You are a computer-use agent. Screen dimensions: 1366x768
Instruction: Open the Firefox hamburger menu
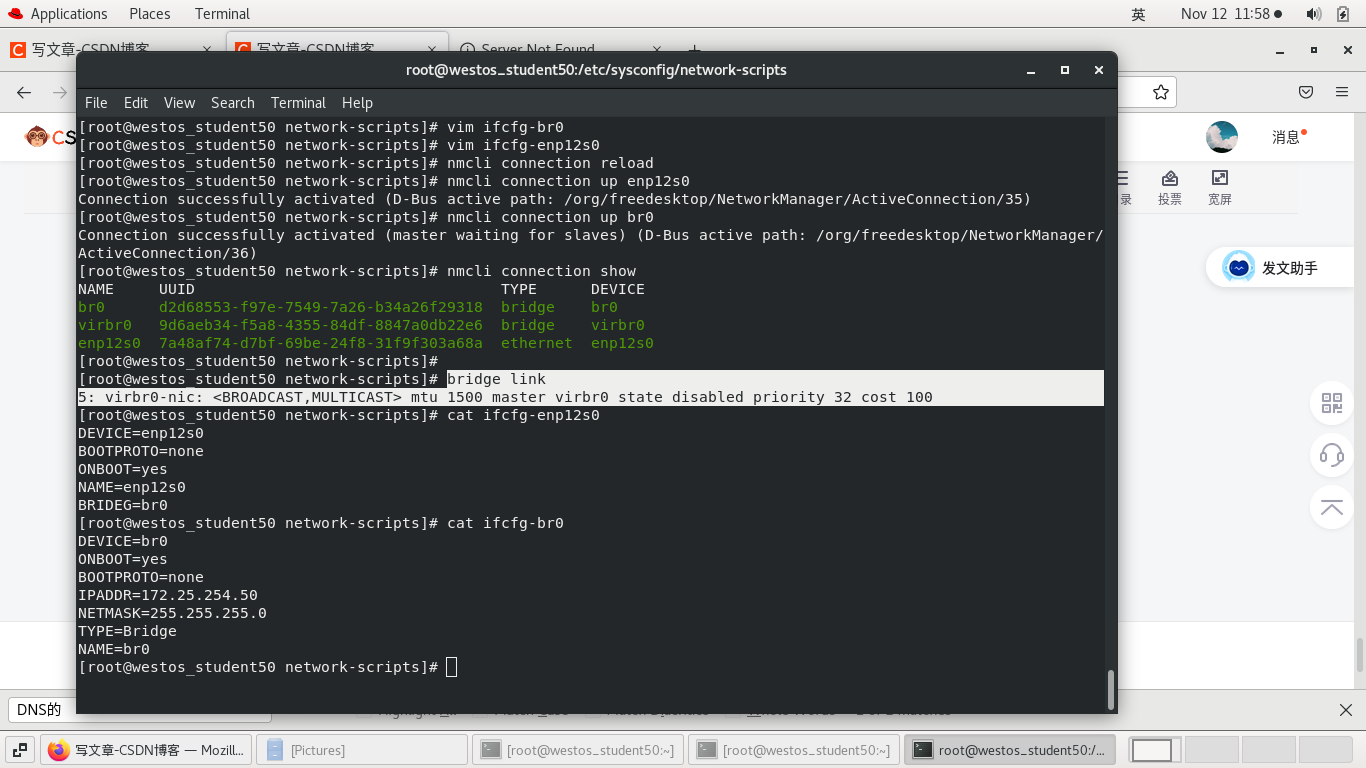[1343, 91]
